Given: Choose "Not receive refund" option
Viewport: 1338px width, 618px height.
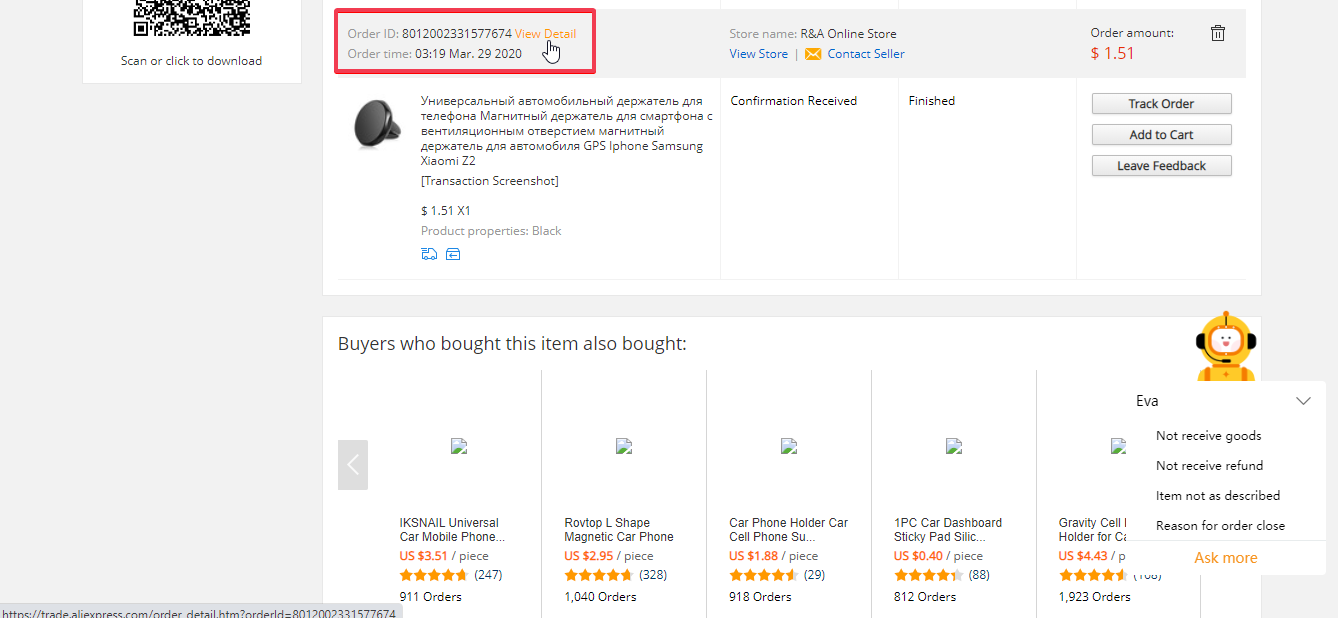Looking at the screenshot, I should [x=1209, y=466].
